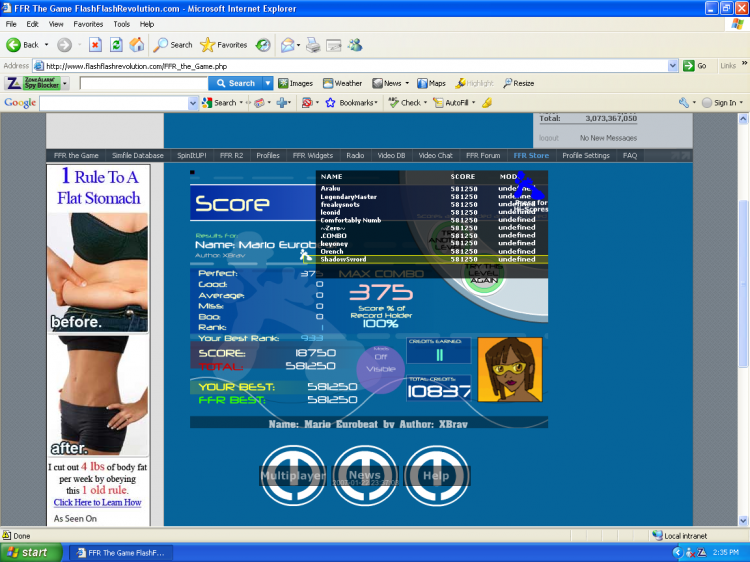Toggle the popup blocker icon in Google toolbar
This screenshot has width=750, height=562.
(x=307, y=102)
